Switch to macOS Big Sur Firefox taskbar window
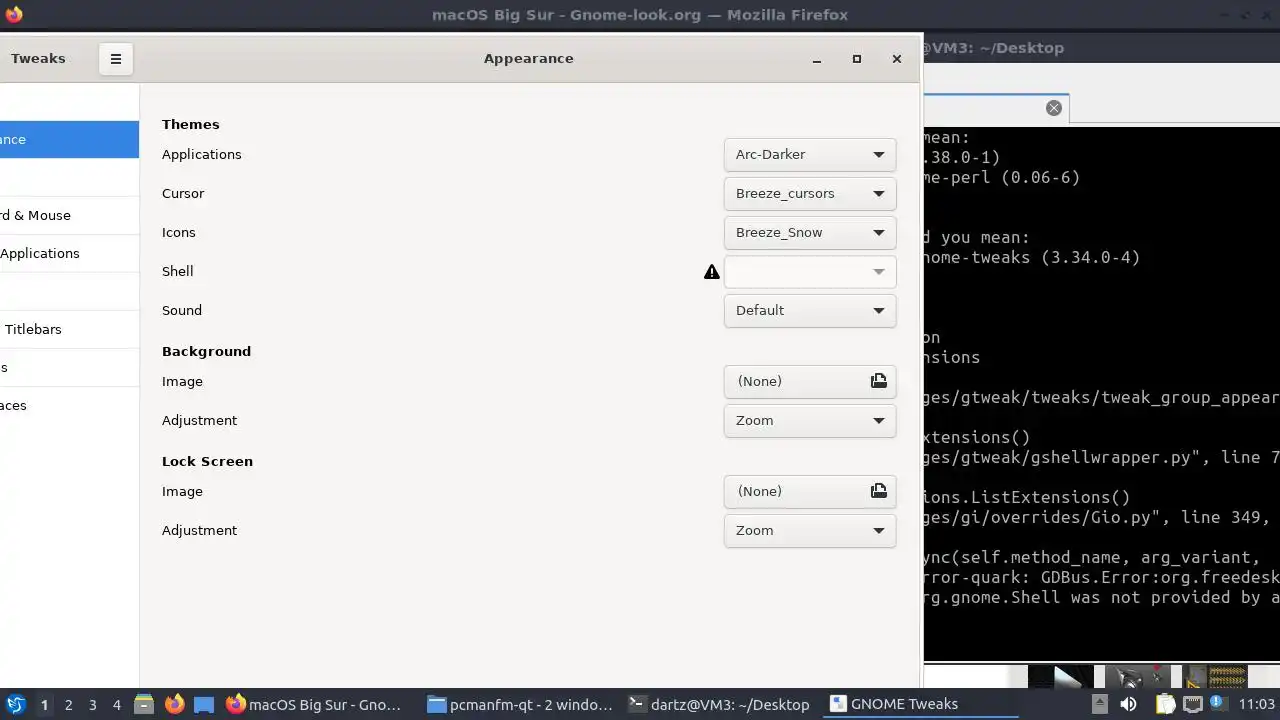This screenshot has height=720, width=1280. tap(319, 704)
